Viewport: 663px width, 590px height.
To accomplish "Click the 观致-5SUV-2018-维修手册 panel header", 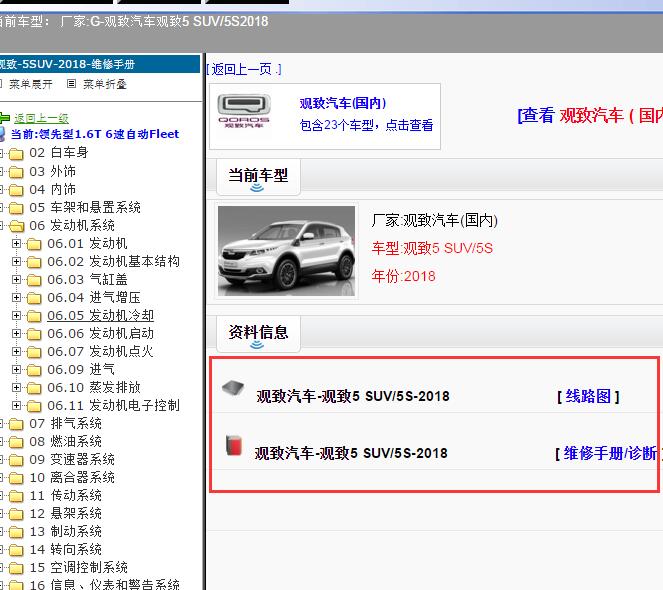I will (100, 64).
